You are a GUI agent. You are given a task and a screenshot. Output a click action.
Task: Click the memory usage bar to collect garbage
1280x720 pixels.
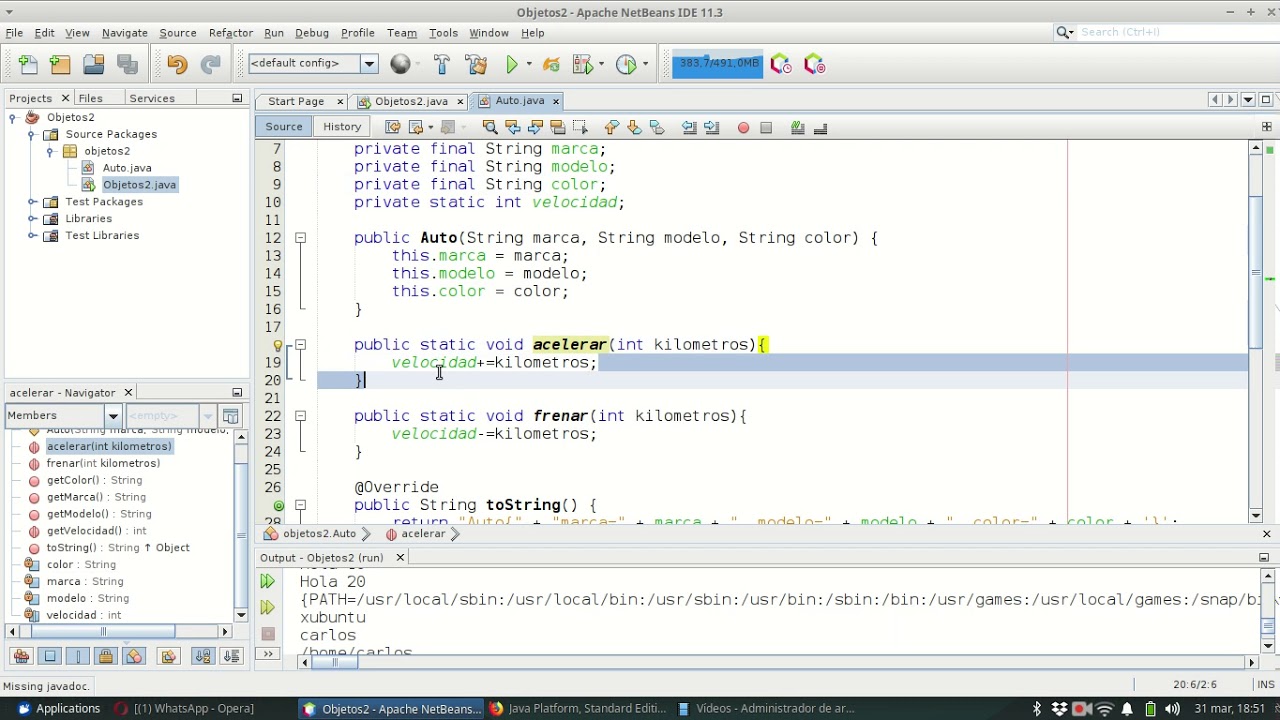[x=718, y=64]
